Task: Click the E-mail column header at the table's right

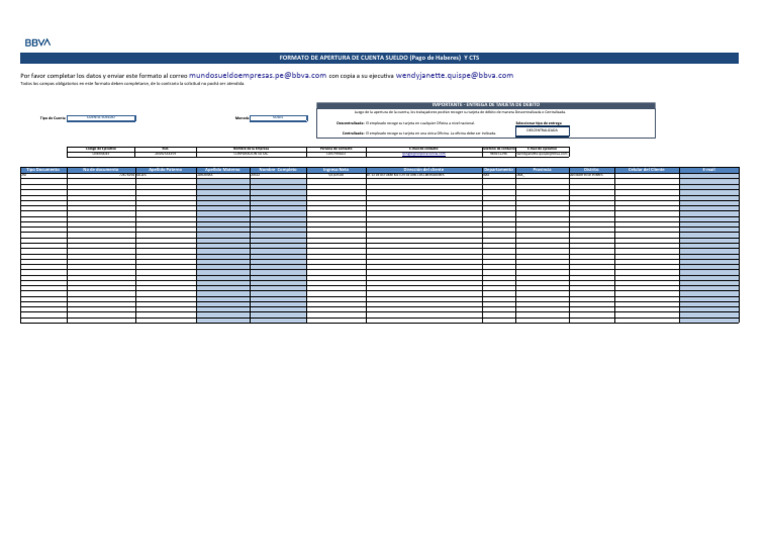Action: click(709, 169)
